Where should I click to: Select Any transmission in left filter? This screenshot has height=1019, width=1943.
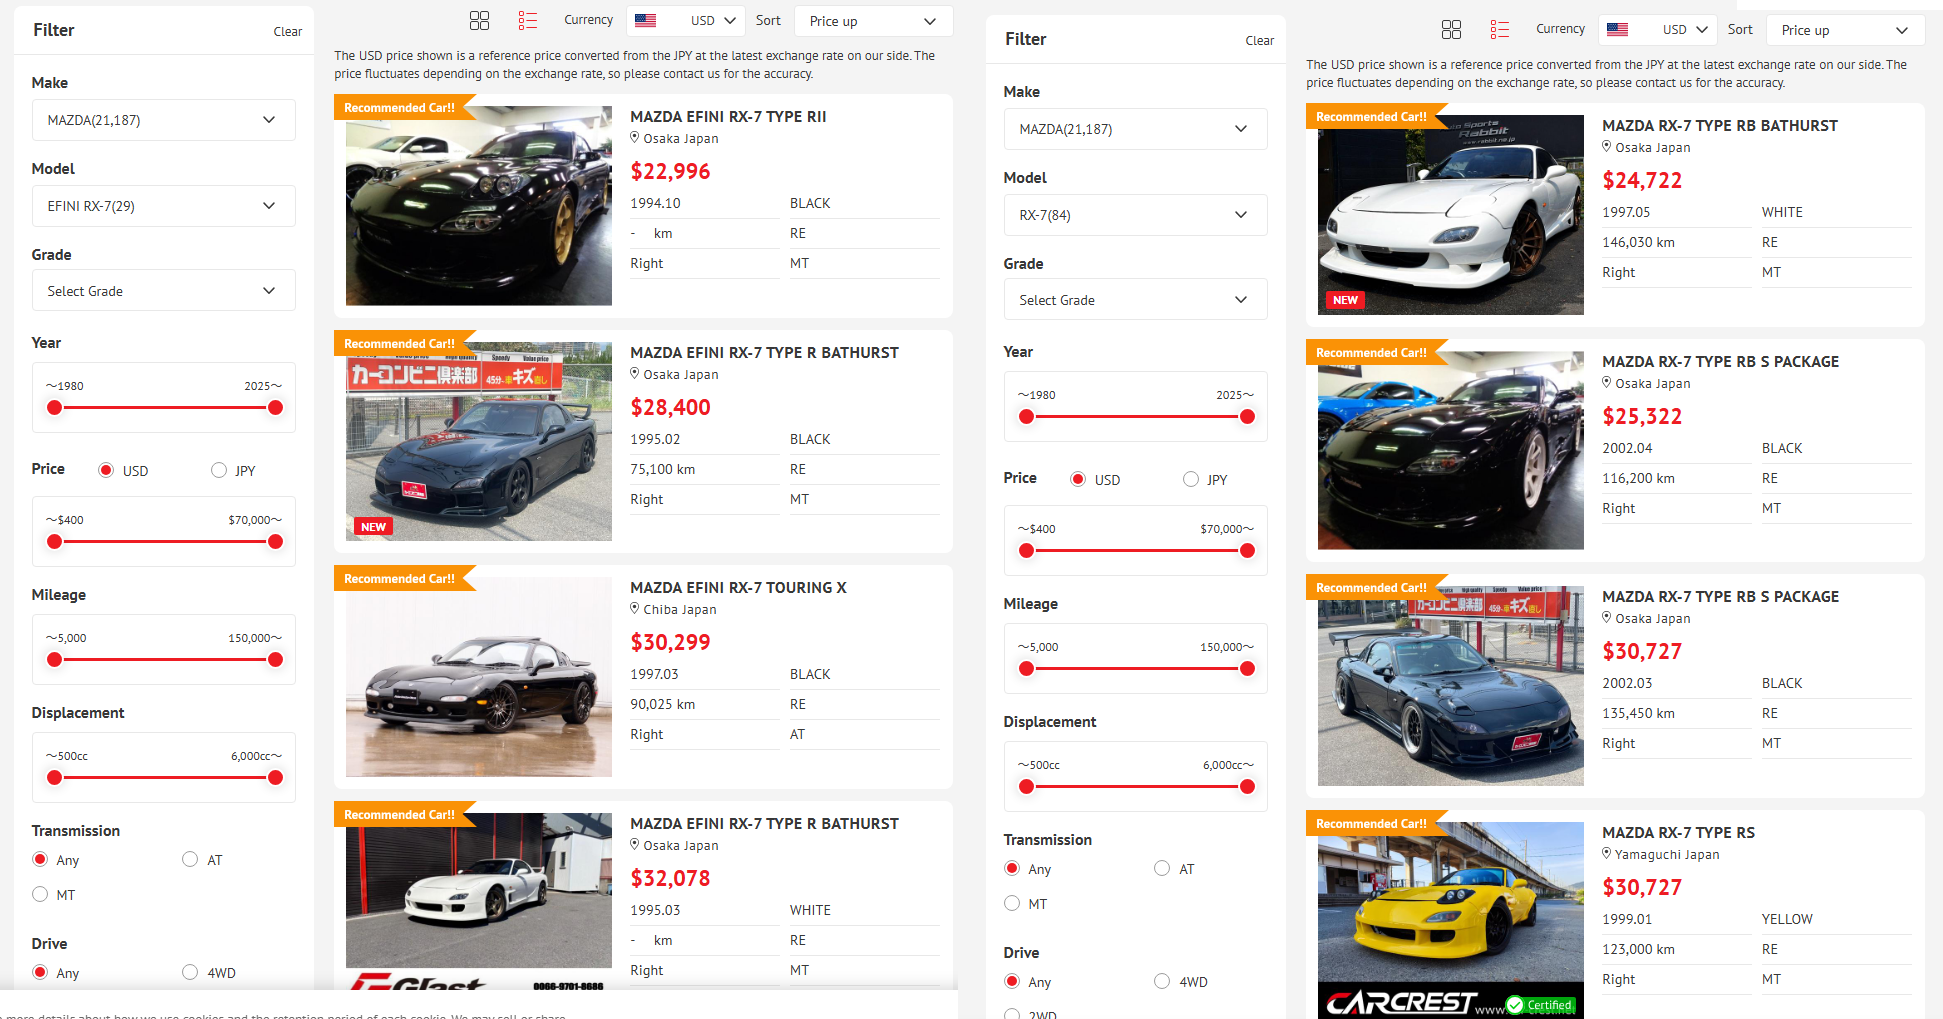coord(40,859)
